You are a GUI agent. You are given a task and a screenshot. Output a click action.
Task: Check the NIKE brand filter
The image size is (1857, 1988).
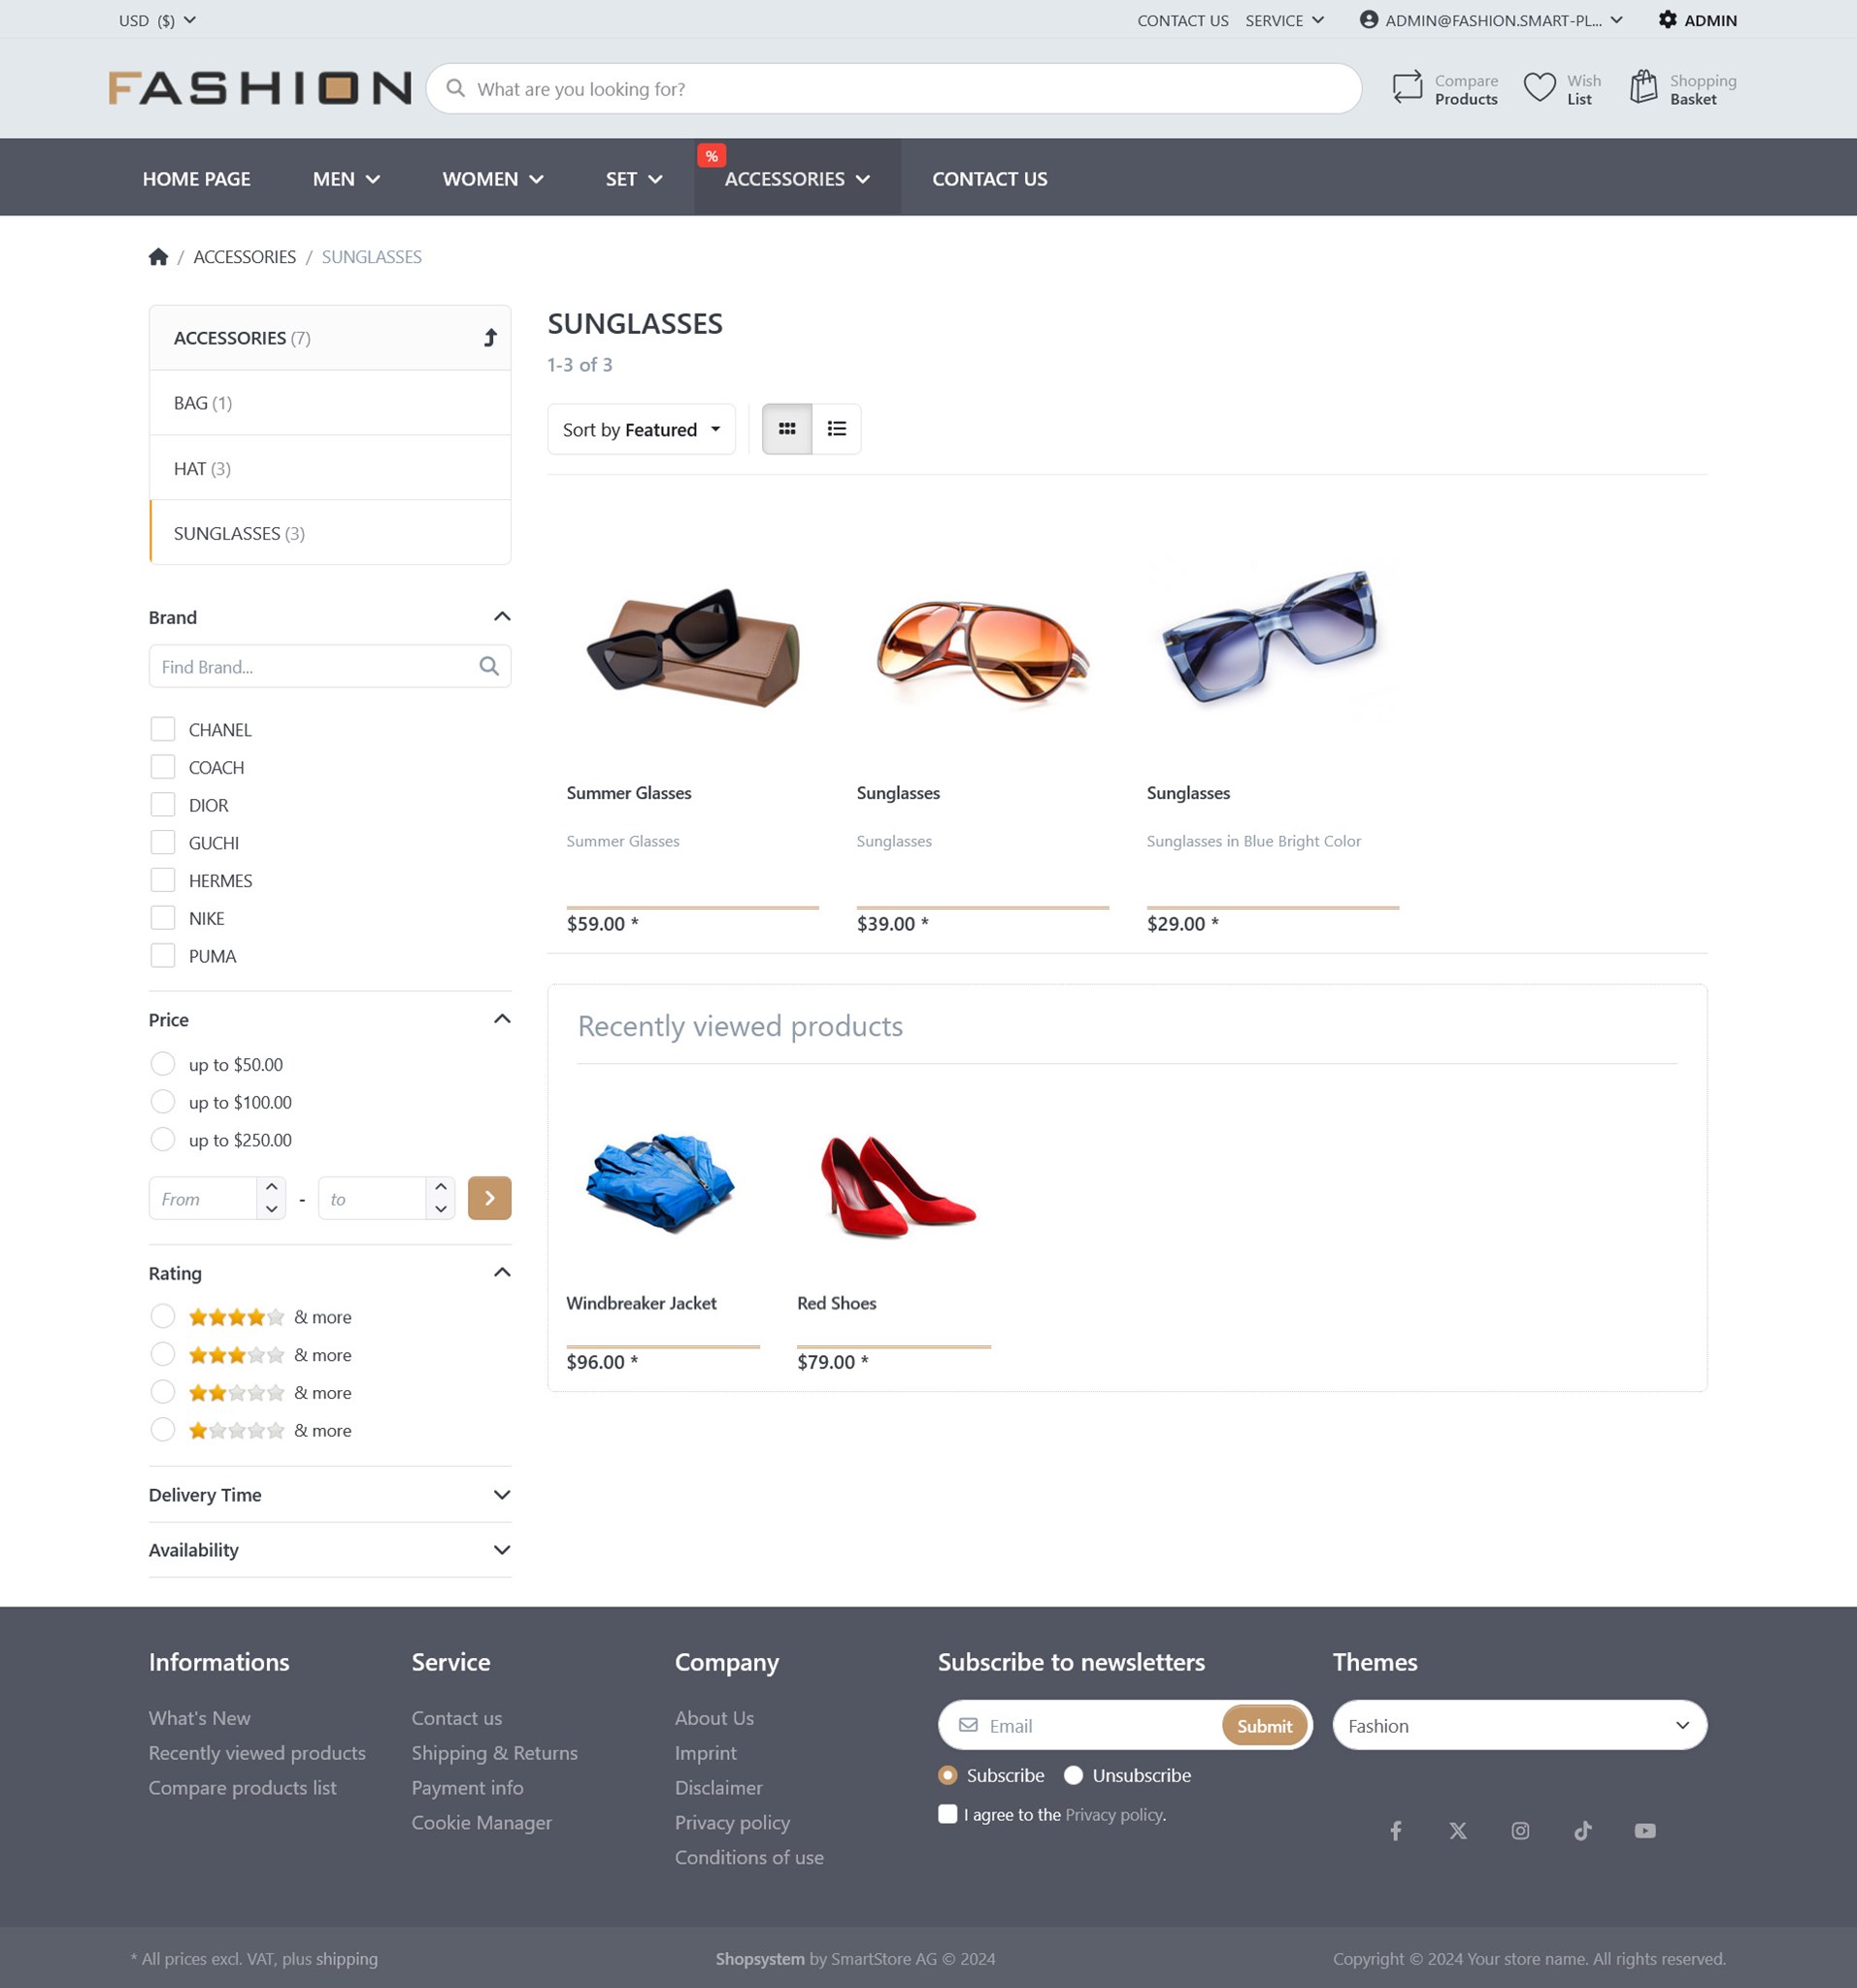coord(163,918)
